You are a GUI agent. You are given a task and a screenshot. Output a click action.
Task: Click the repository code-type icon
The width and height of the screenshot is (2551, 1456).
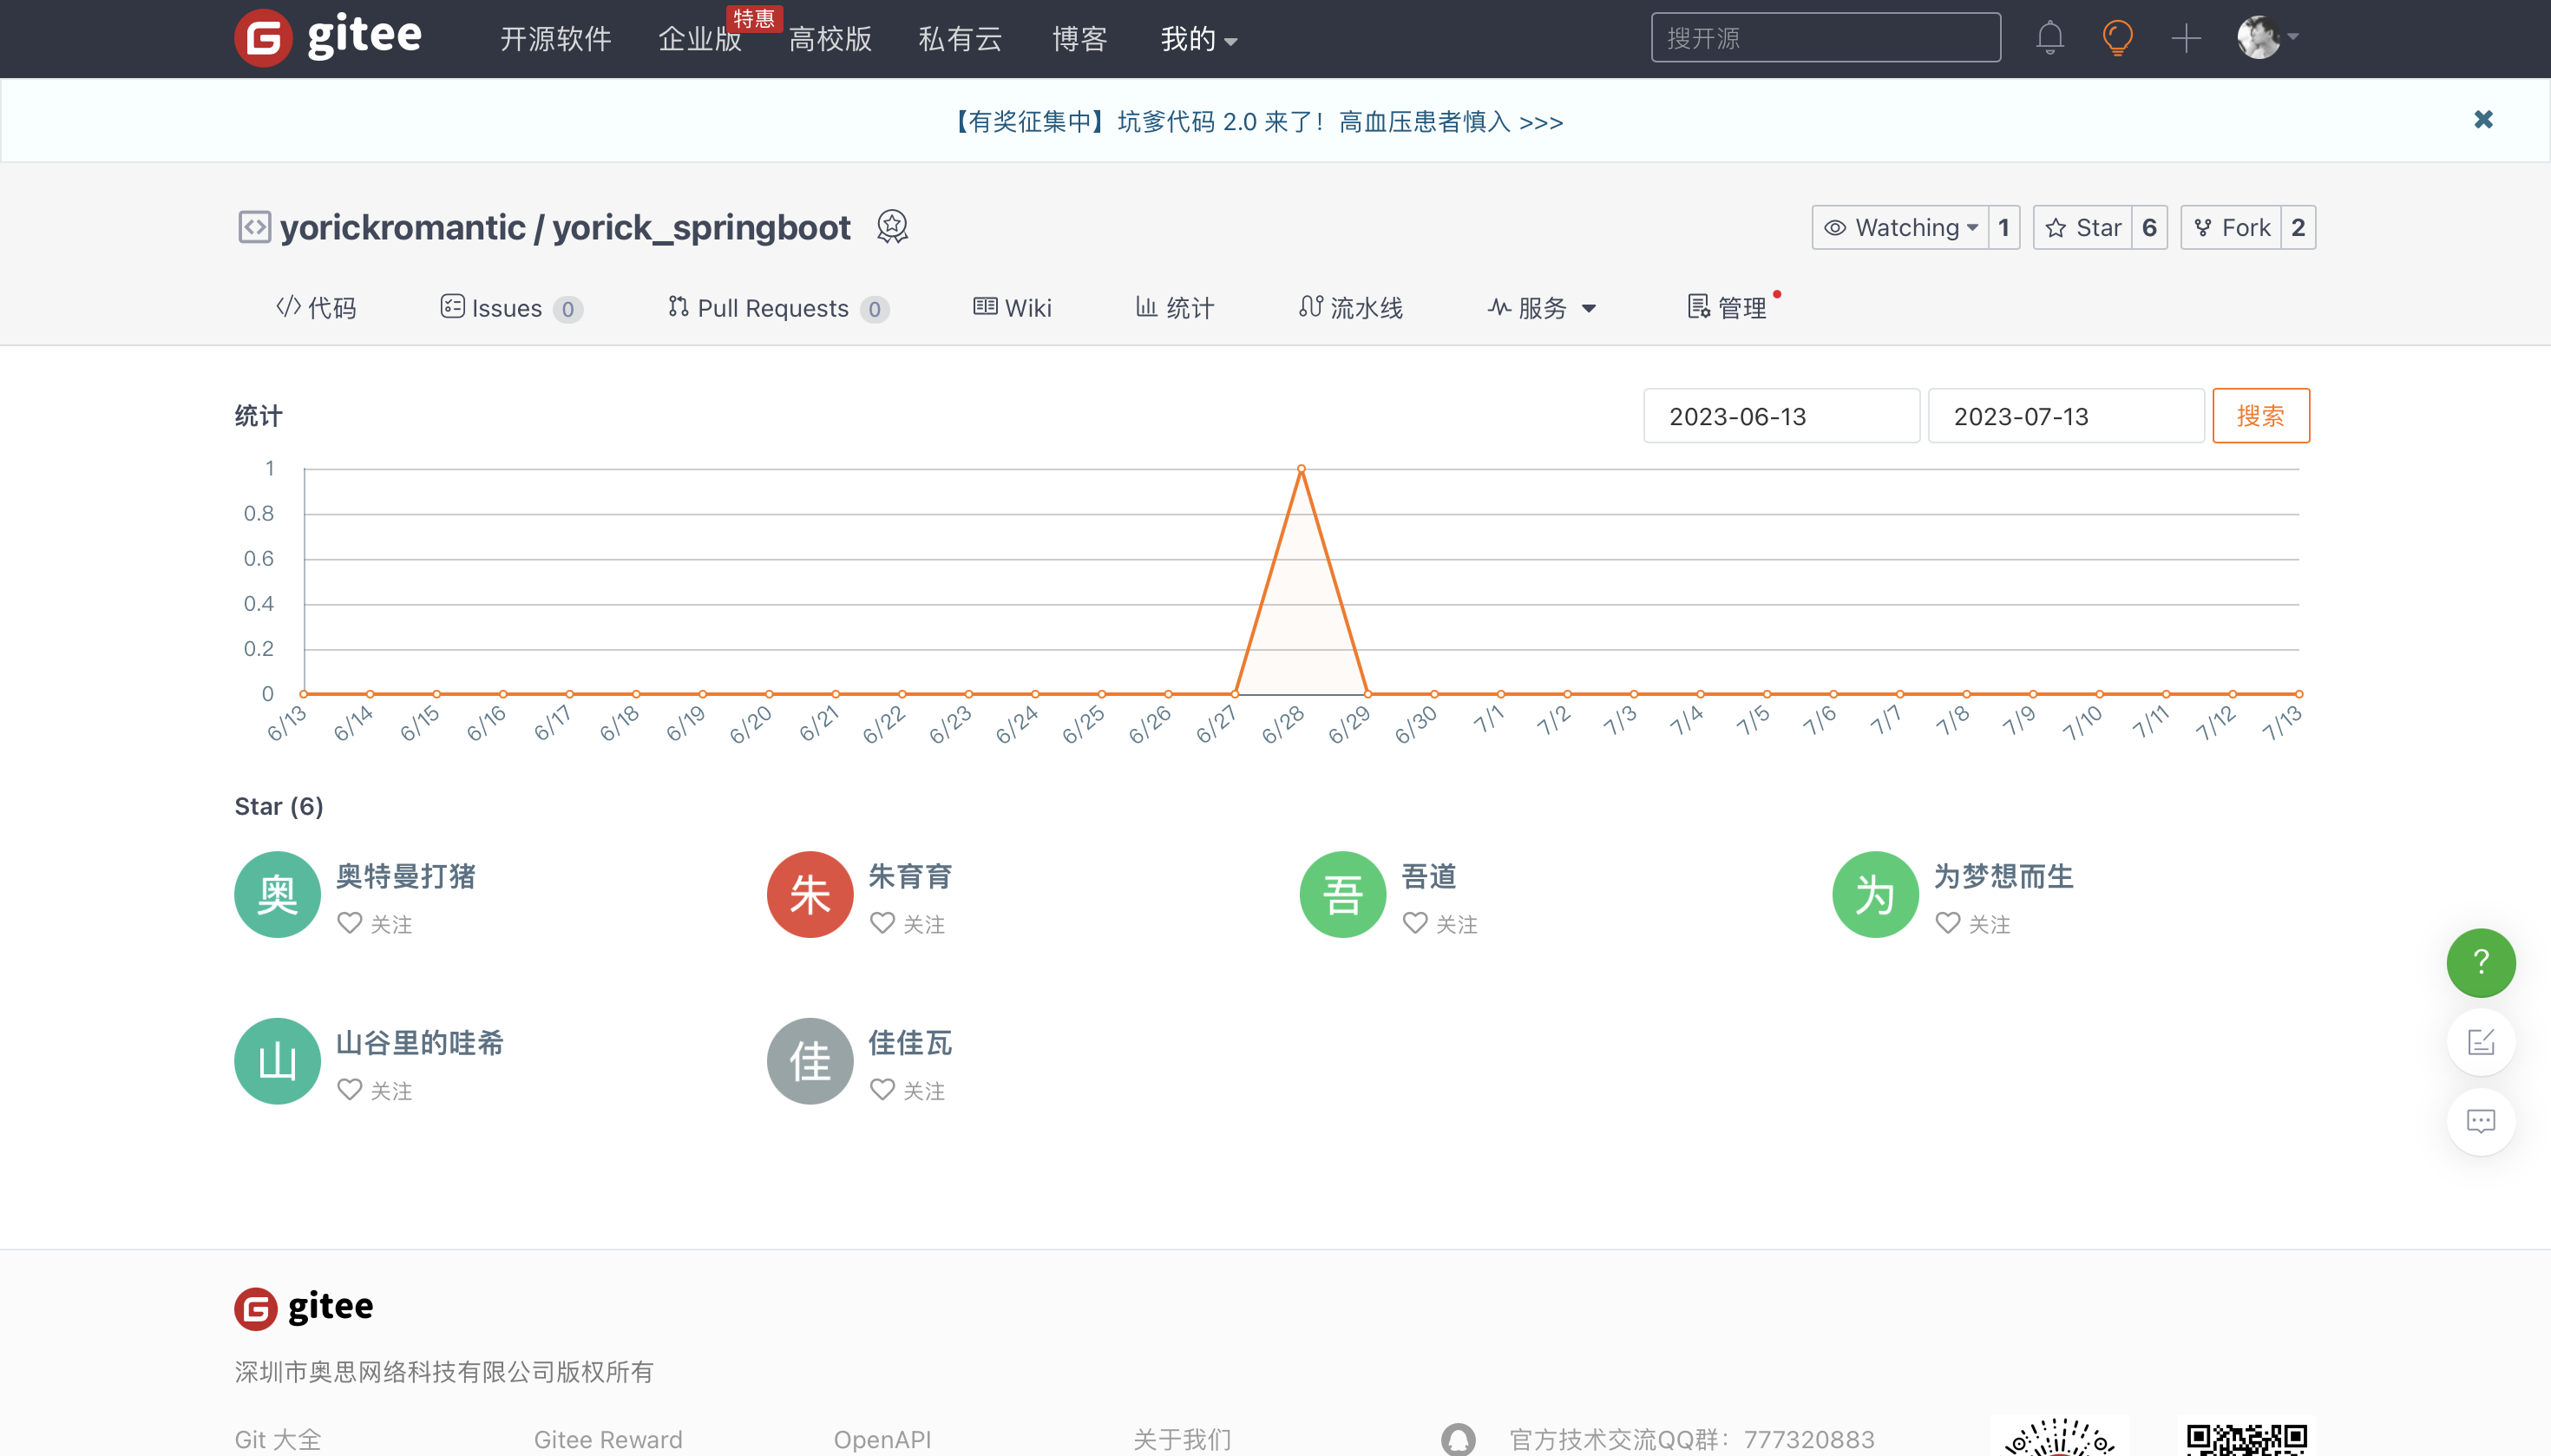[x=254, y=227]
